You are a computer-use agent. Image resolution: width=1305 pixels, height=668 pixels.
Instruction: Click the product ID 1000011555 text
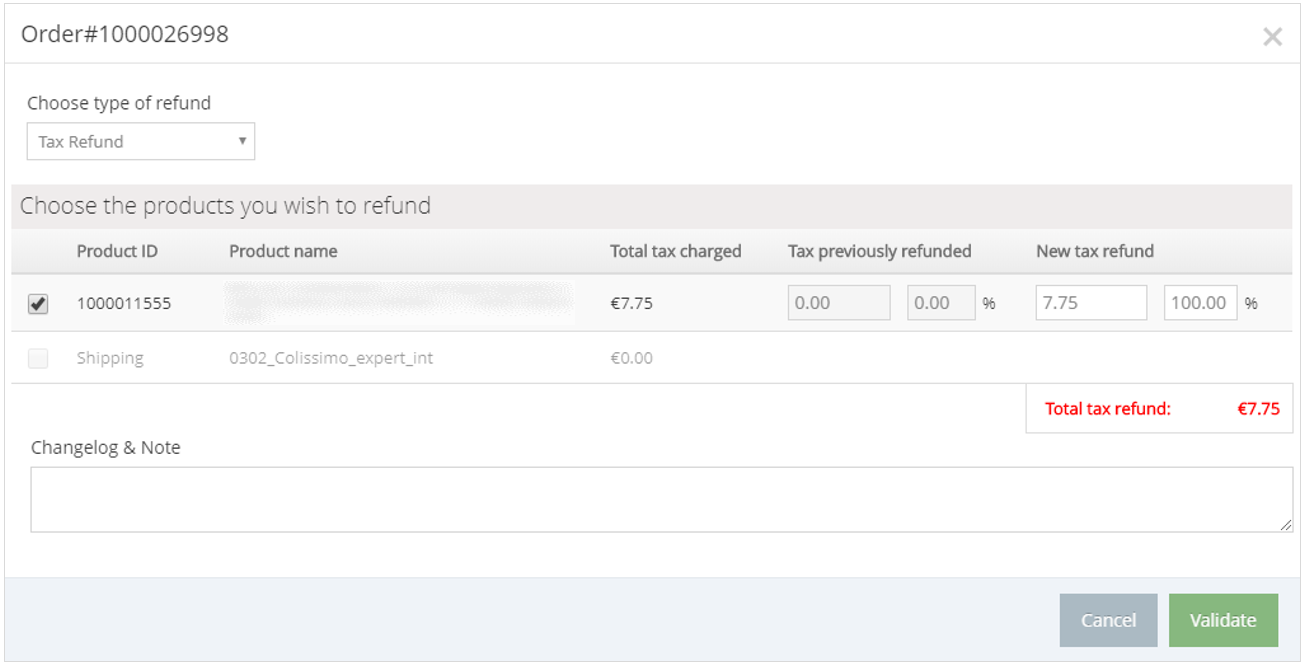[x=123, y=304]
